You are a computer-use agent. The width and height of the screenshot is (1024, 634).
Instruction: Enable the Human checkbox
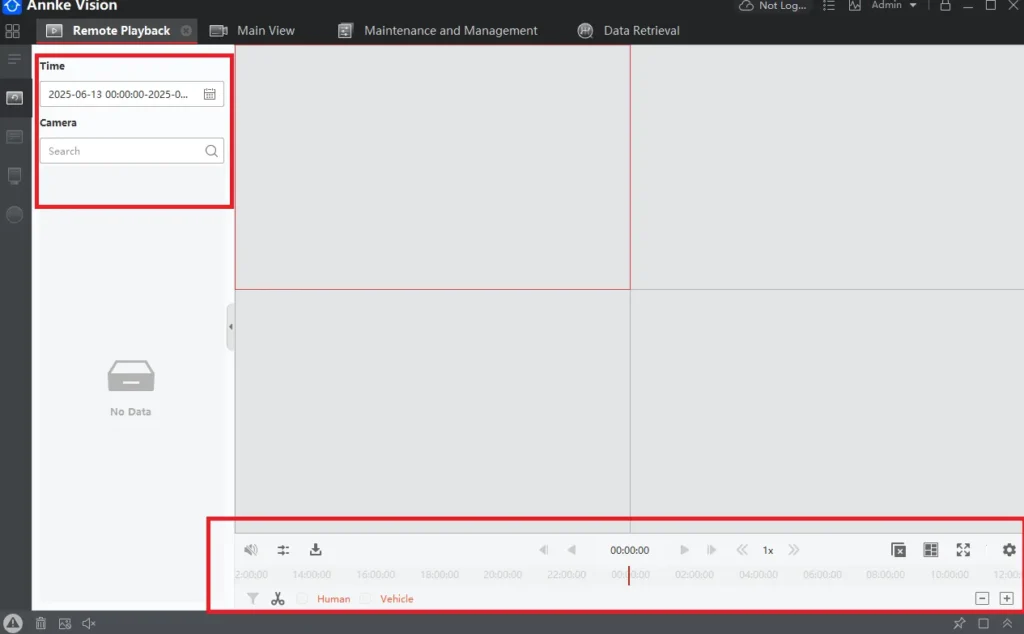302,598
